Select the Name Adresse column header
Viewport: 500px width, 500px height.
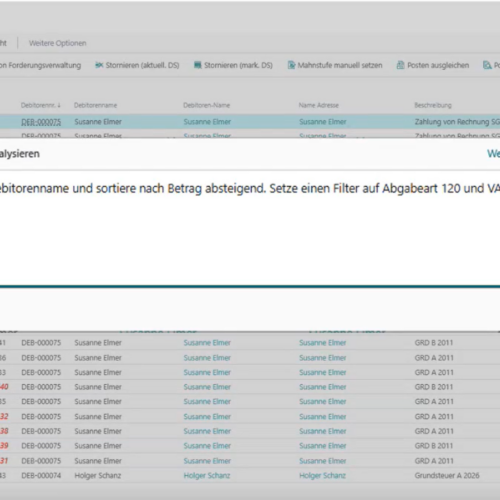[319, 105]
